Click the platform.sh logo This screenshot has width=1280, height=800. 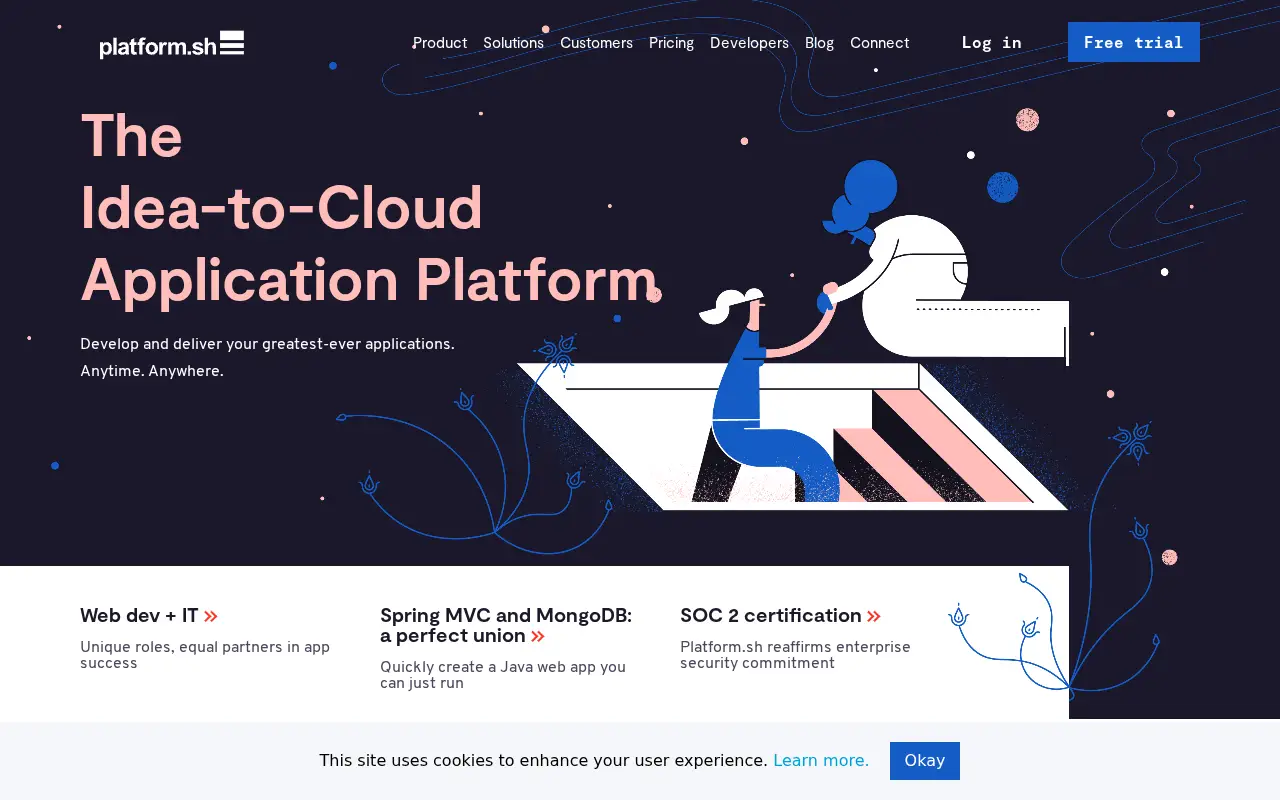[x=172, y=45]
